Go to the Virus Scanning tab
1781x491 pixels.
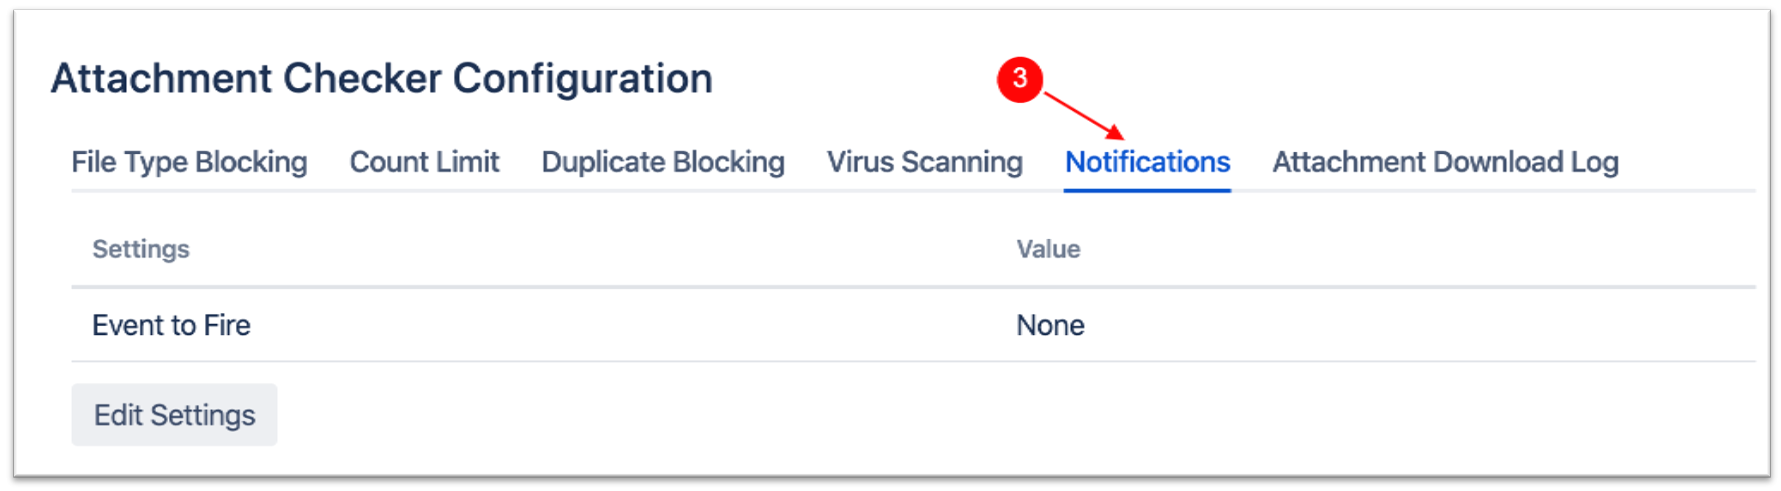tap(924, 162)
